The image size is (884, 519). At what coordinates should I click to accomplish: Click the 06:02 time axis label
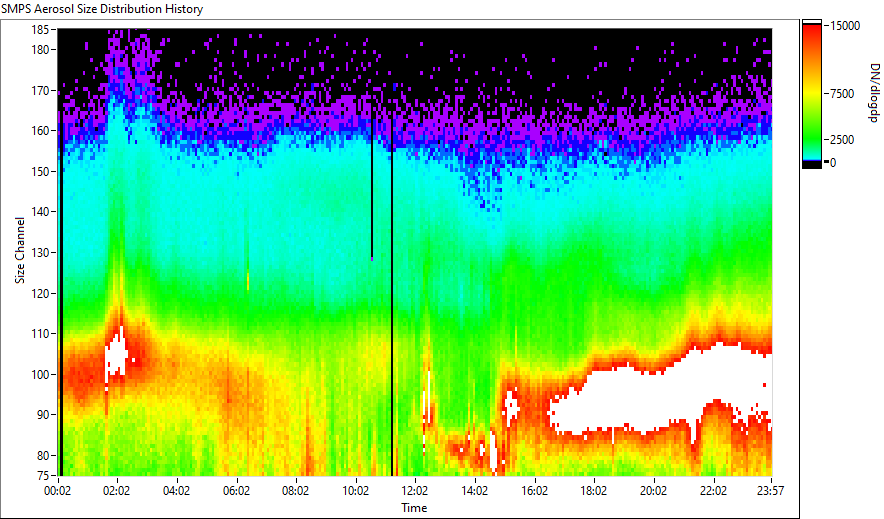236,491
